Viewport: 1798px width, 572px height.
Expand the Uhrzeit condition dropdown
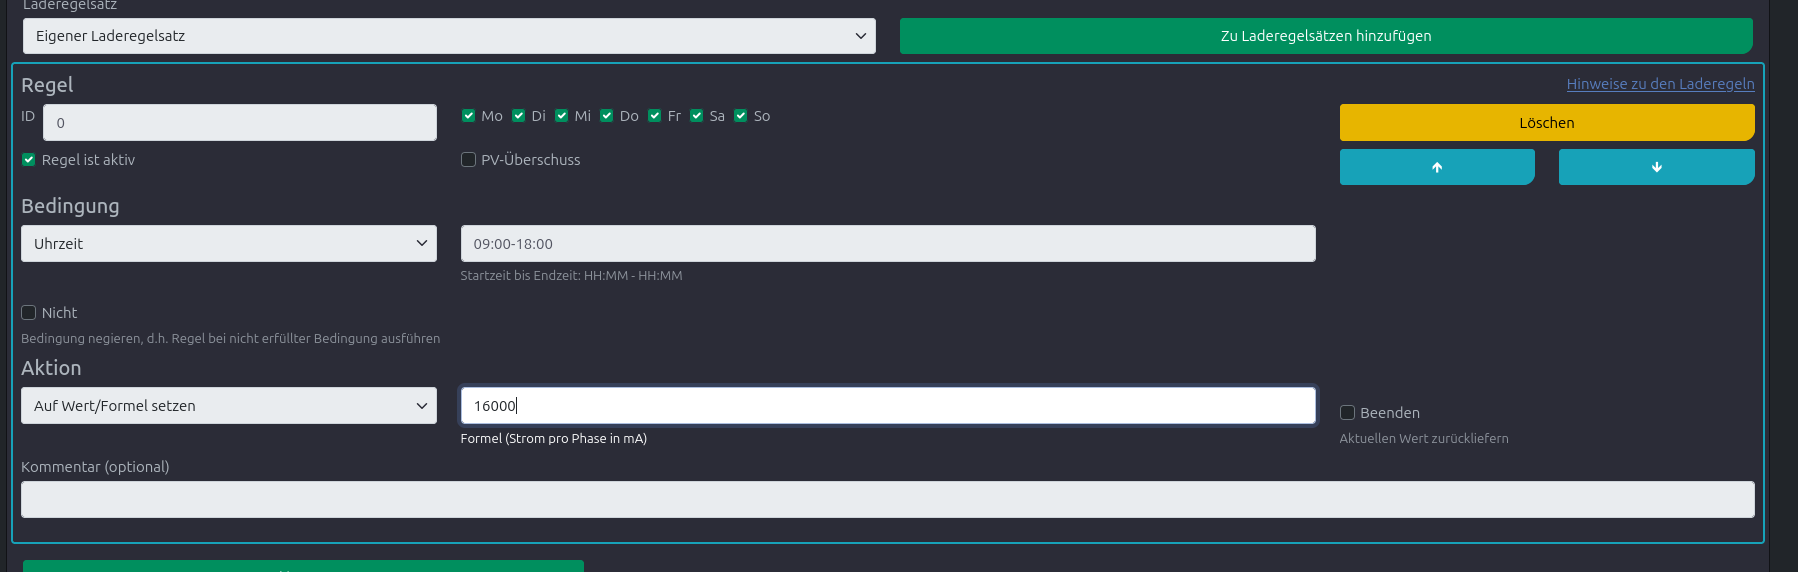coord(229,244)
